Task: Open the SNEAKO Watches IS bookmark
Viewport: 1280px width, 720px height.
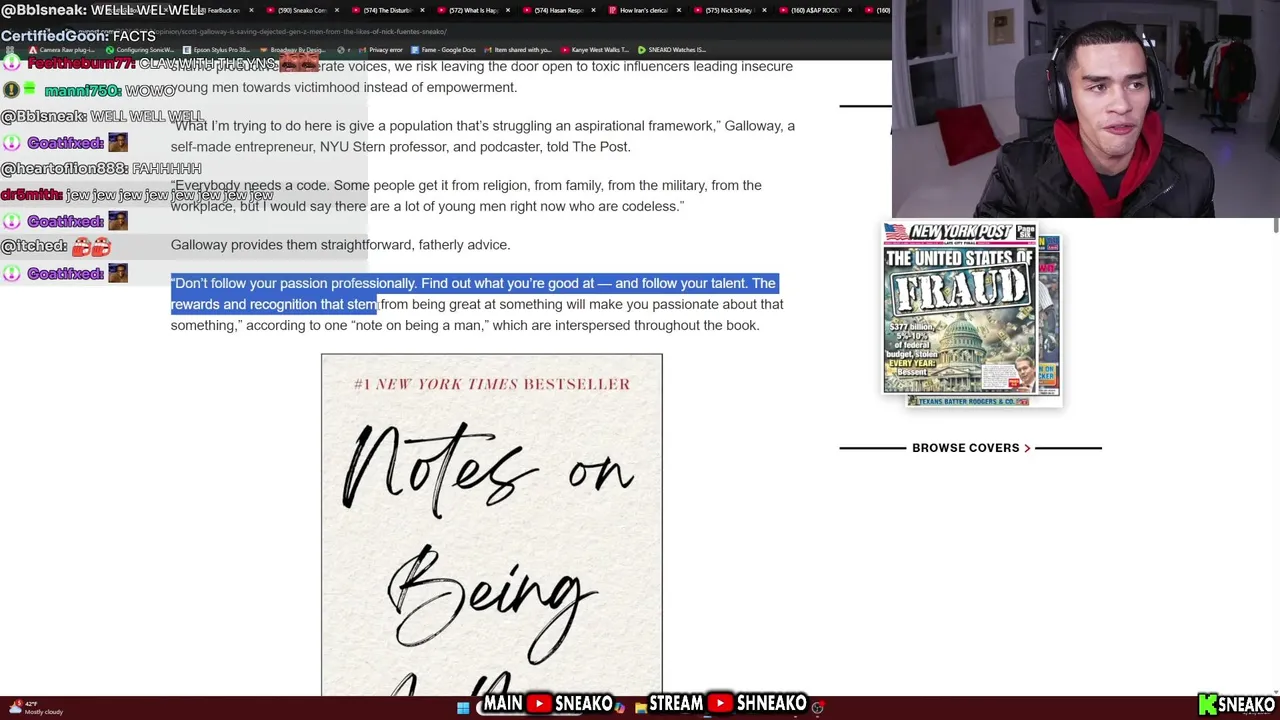Action: click(x=672, y=49)
